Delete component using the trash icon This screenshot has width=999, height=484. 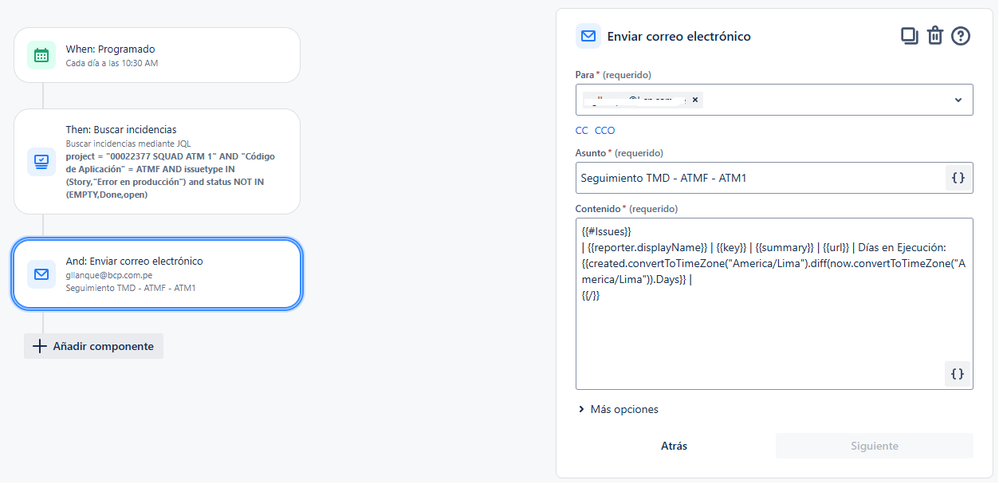[x=935, y=36]
